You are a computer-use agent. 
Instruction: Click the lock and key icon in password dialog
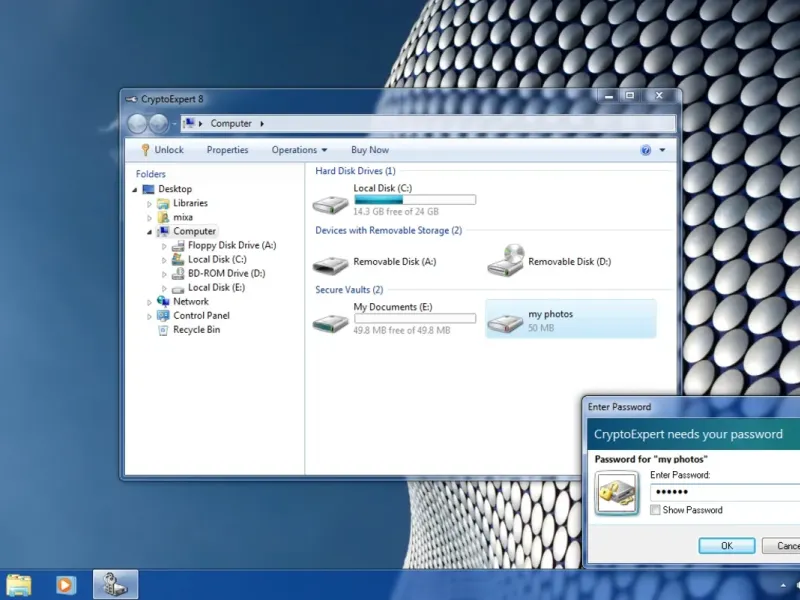(x=617, y=493)
